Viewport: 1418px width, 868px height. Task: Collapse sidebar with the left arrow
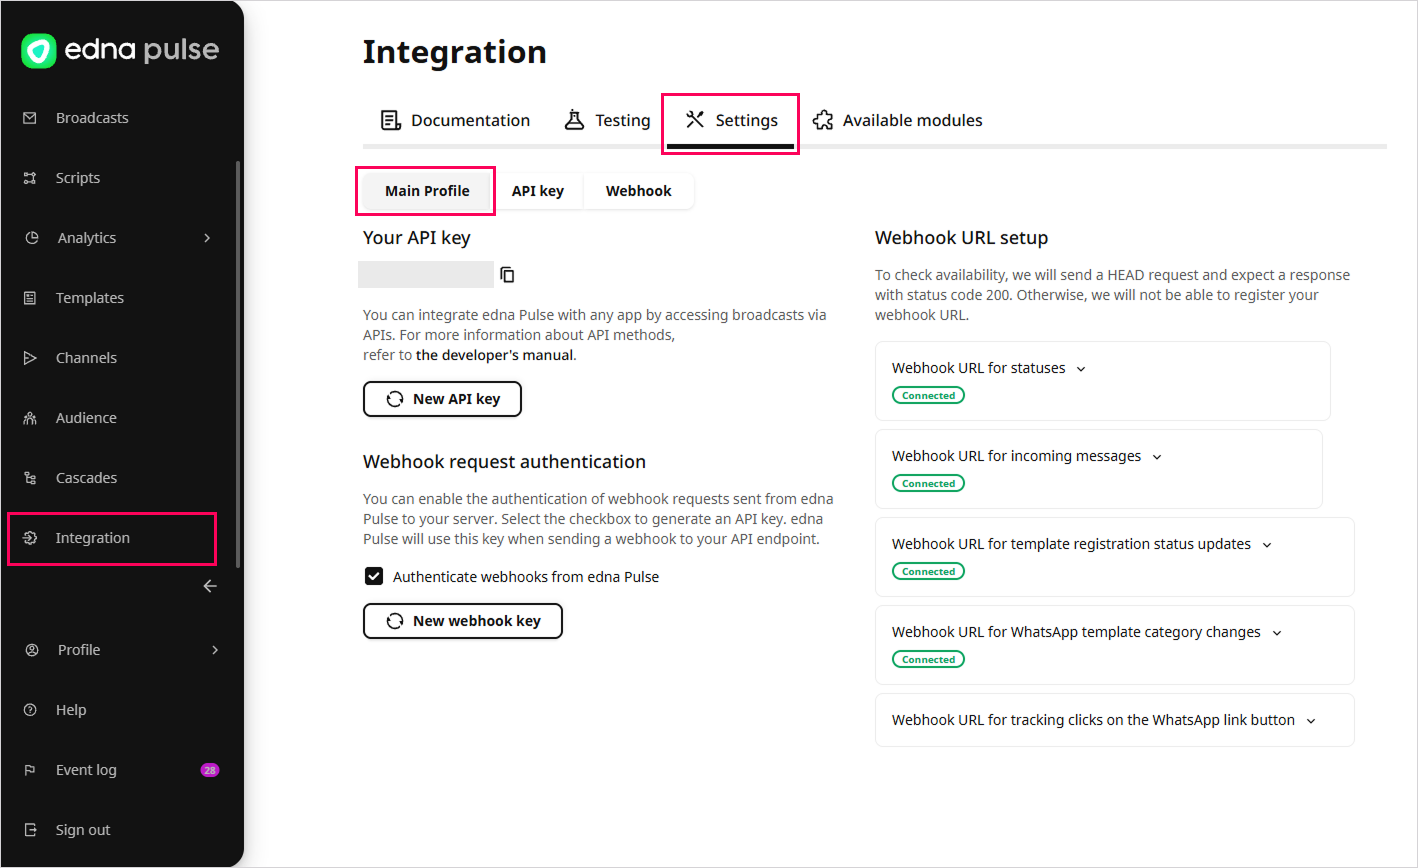210,586
